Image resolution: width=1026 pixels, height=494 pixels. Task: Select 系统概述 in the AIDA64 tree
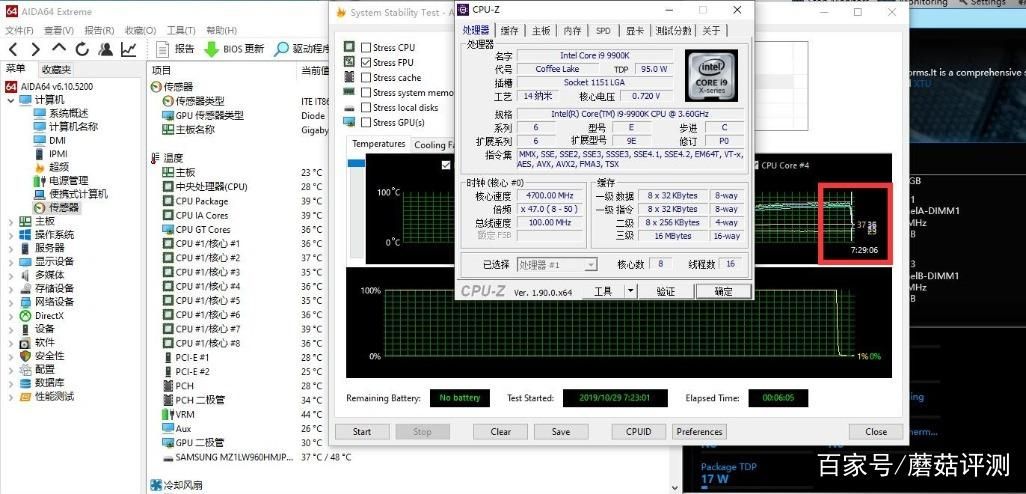tap(68, 113)
